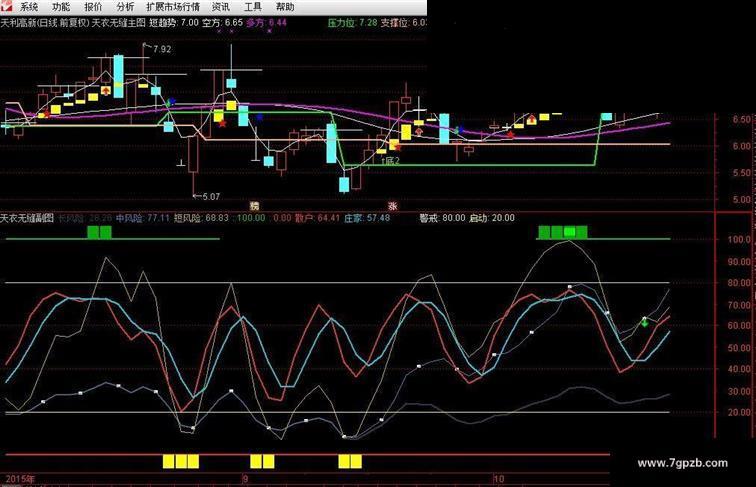This screenshot has width=756, height=487.
Task: Open the 分析 menu
Action: click(125, 7)
